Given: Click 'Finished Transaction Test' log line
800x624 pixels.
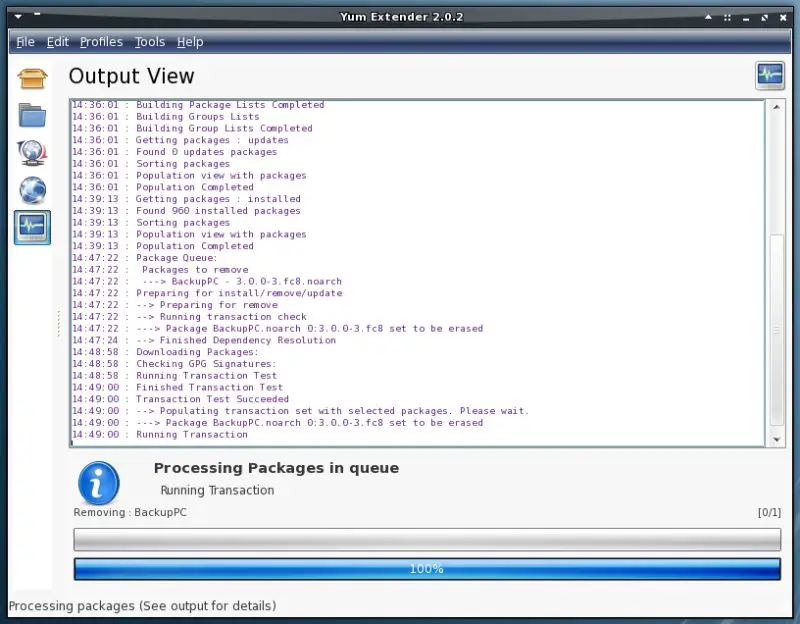Looking at the screenshot, I should click(177, 387).
